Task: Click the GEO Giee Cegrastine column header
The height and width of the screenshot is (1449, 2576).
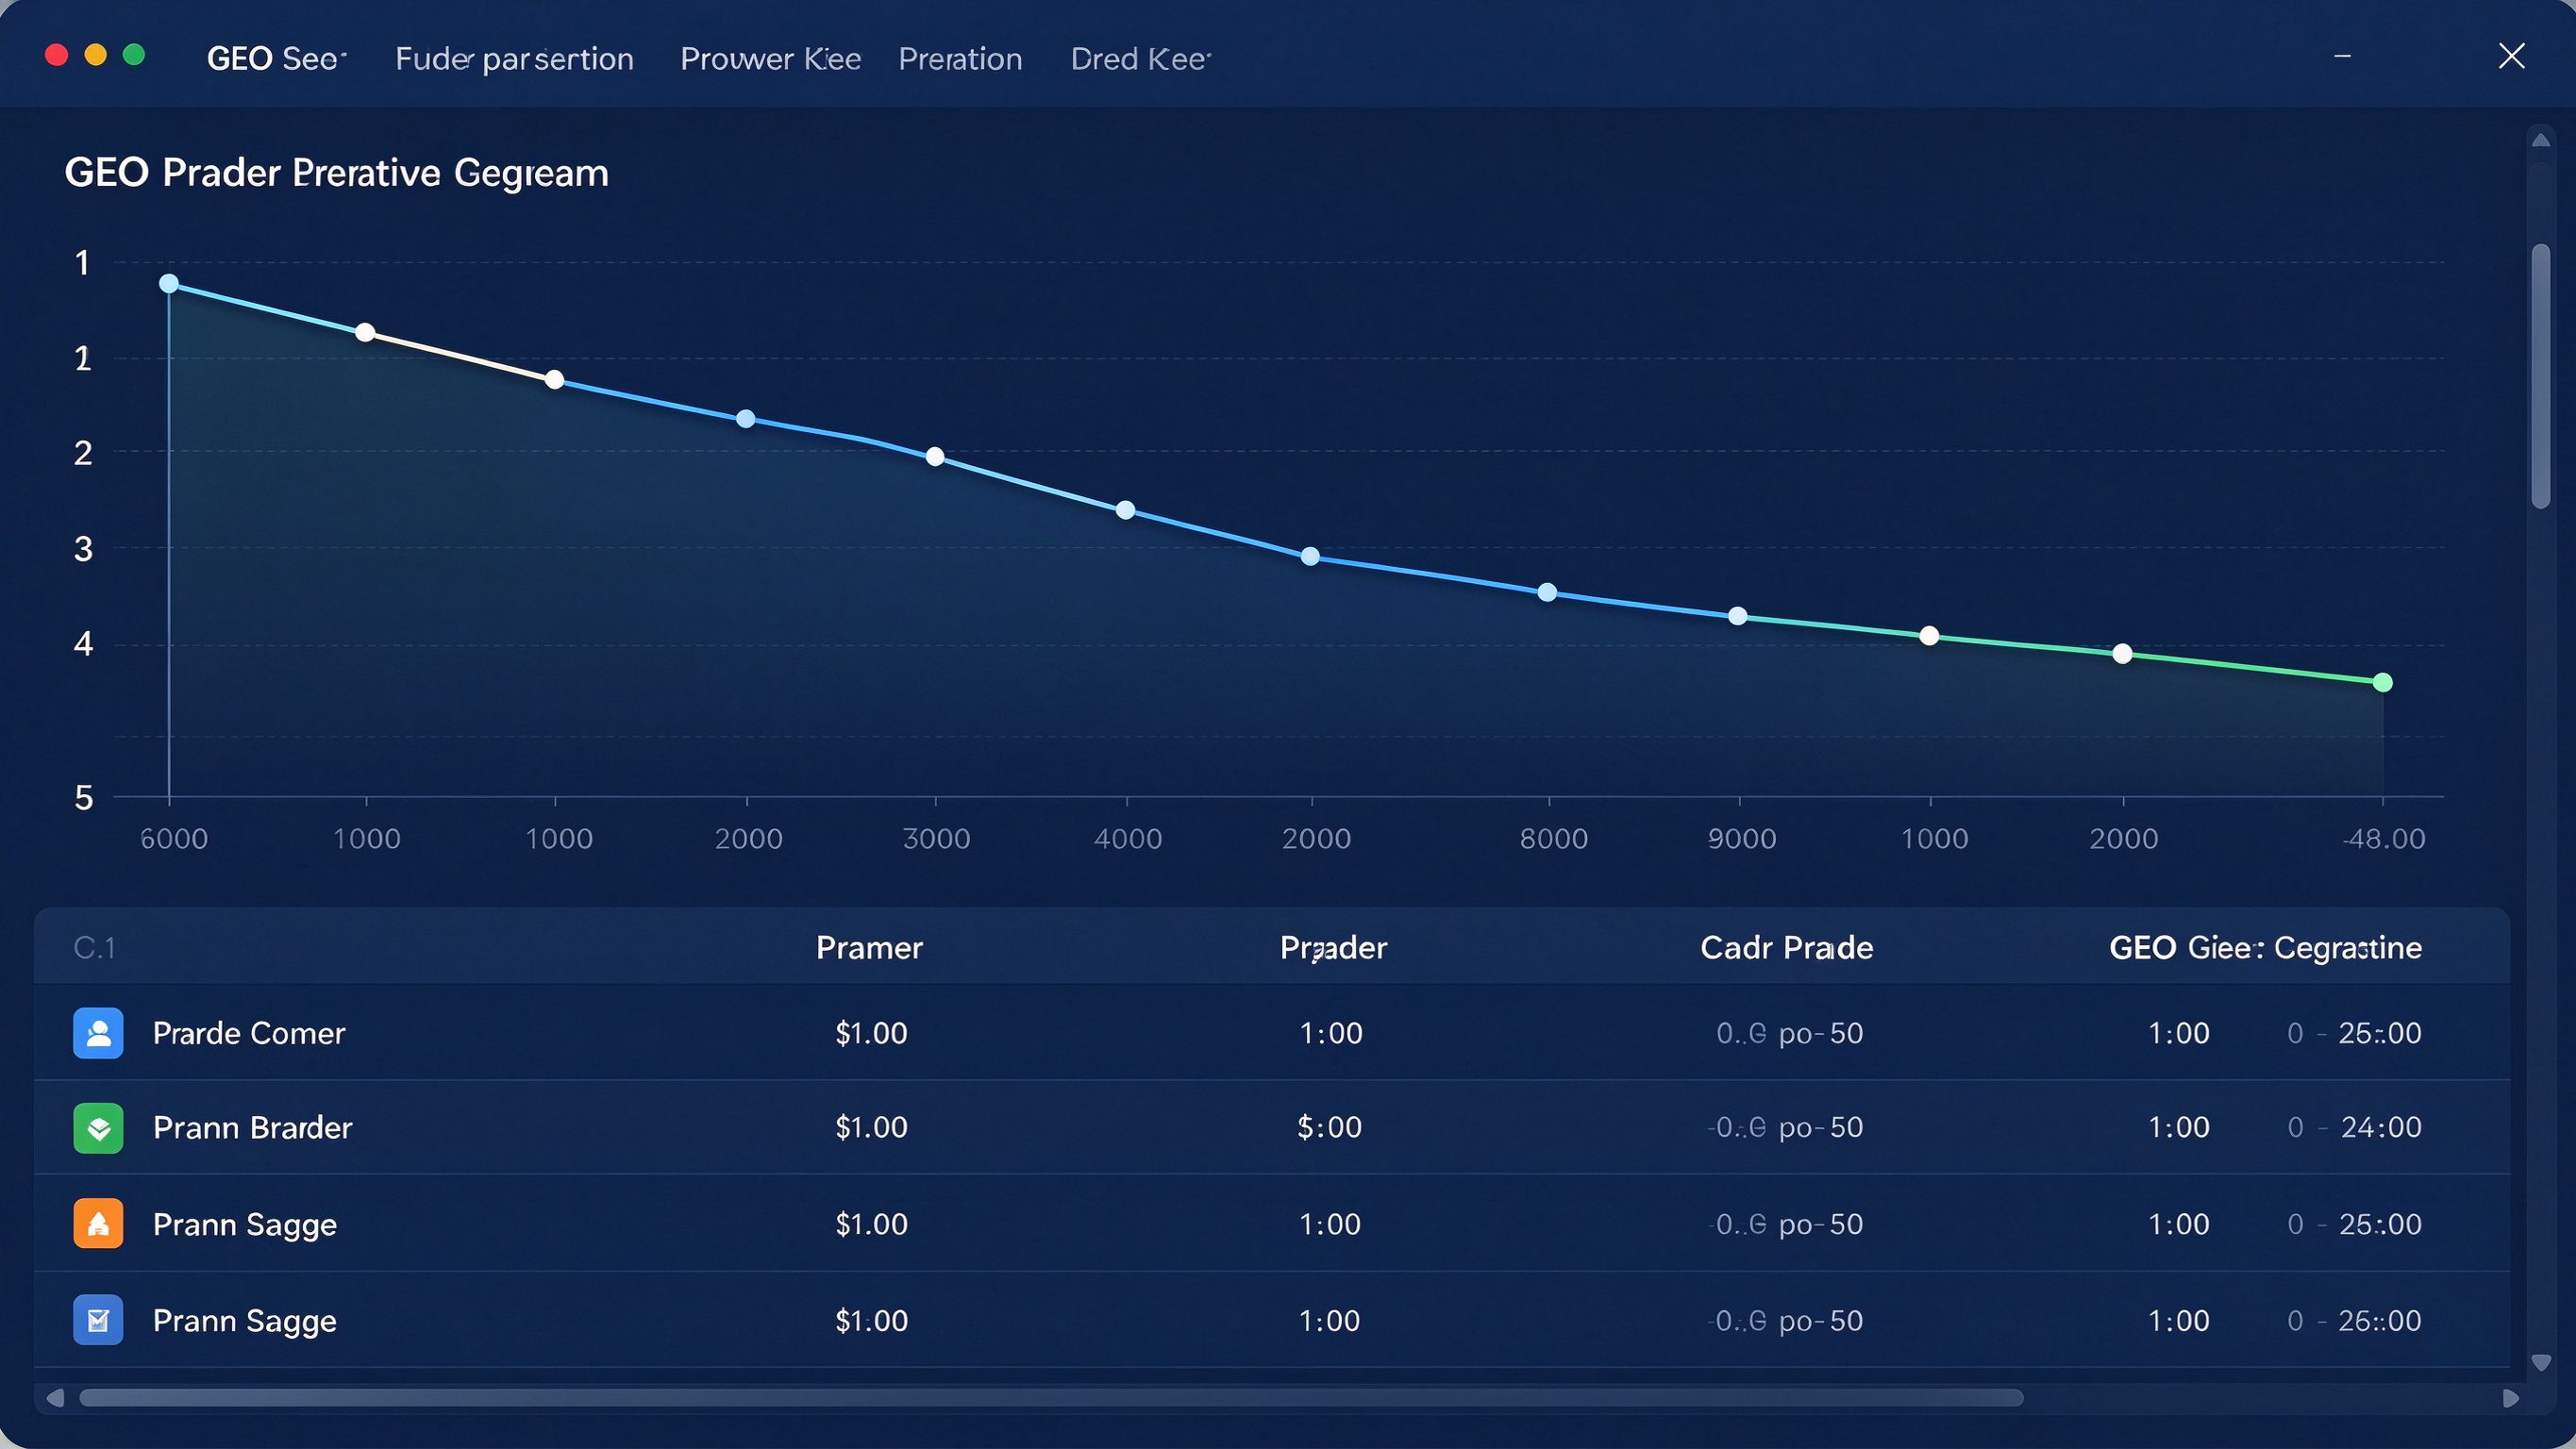Action: 2265,948
